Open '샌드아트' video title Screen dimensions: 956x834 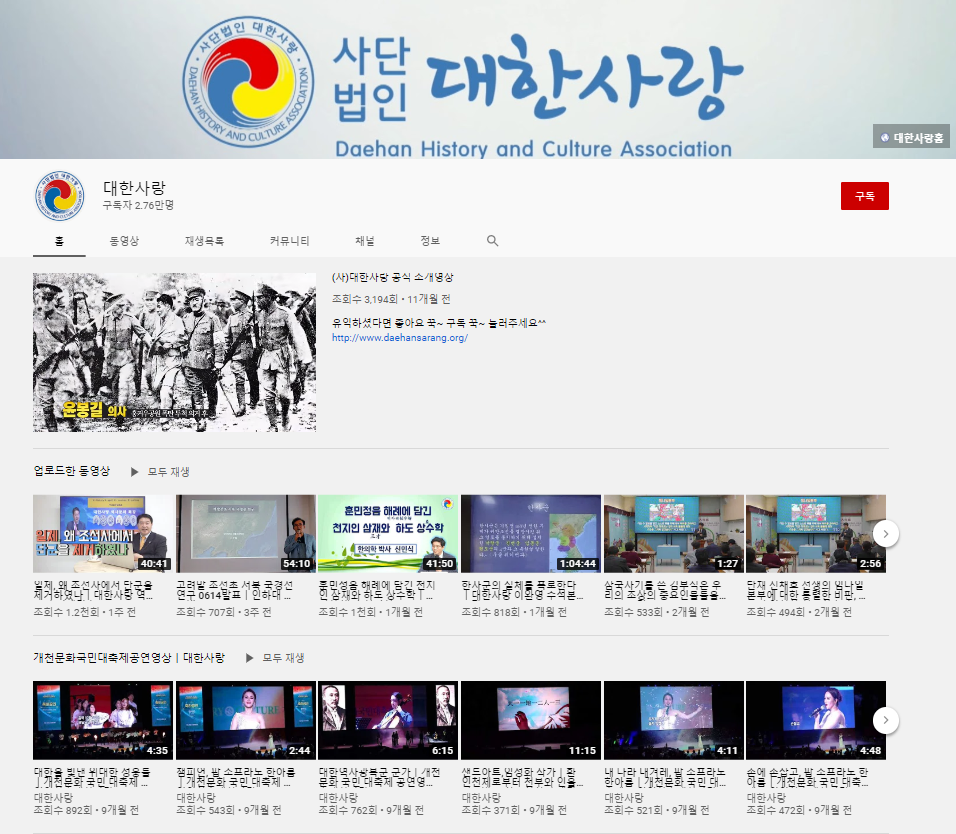coord(522,777)
